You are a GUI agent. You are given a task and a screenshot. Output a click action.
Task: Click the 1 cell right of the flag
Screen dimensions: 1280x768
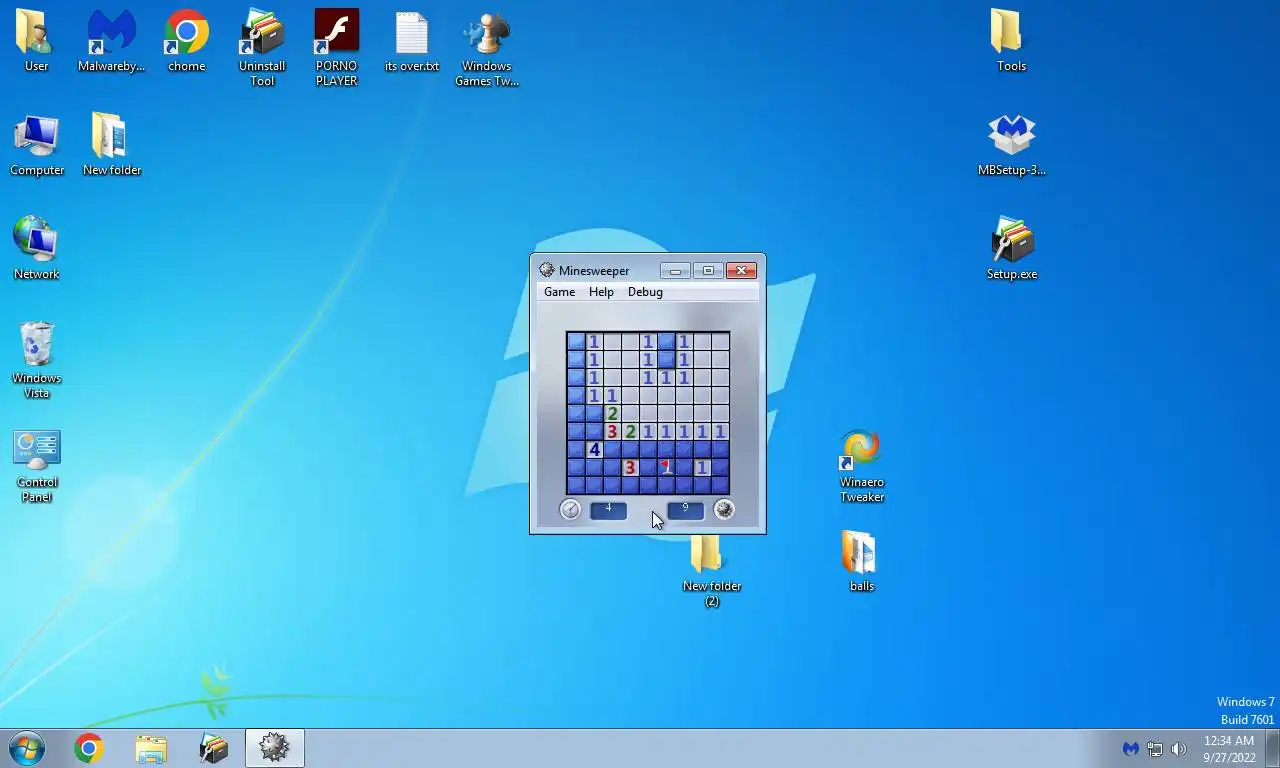pyautogui.click(x=702, y=467)
